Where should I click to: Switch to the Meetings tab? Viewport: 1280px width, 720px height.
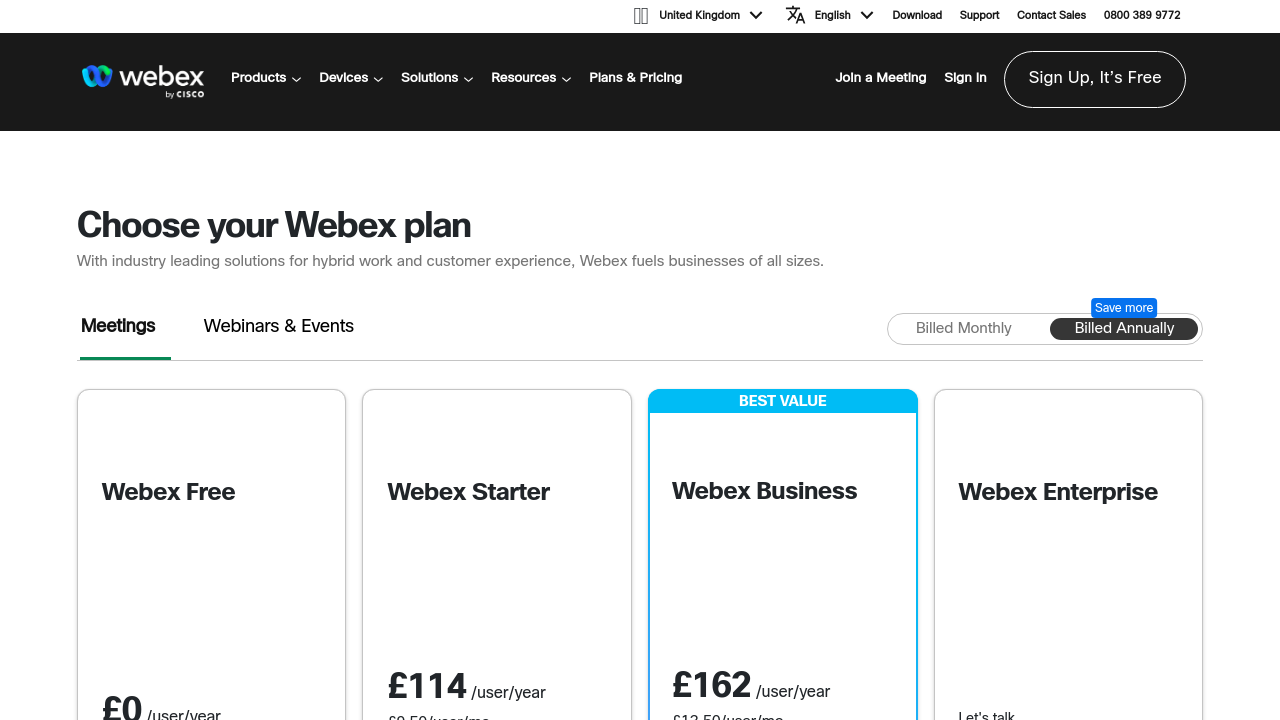coord(118,327)
